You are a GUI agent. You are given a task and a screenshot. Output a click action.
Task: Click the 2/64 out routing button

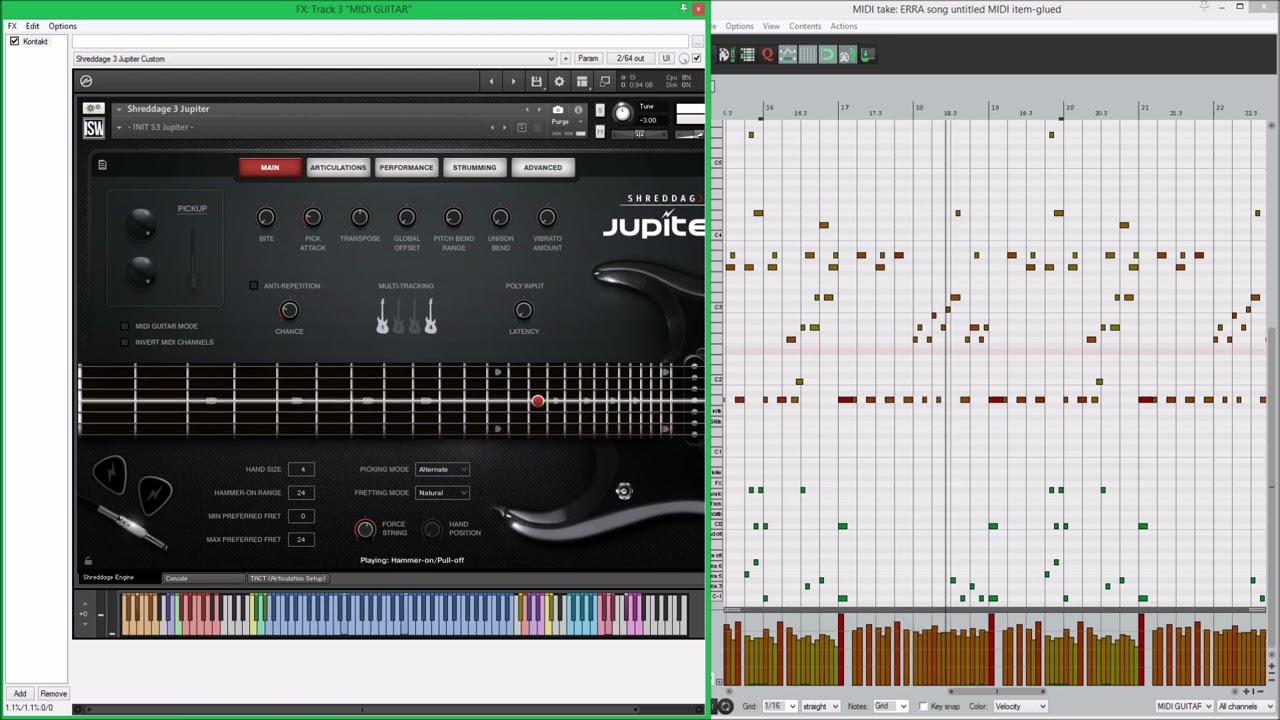pos(631,58)
